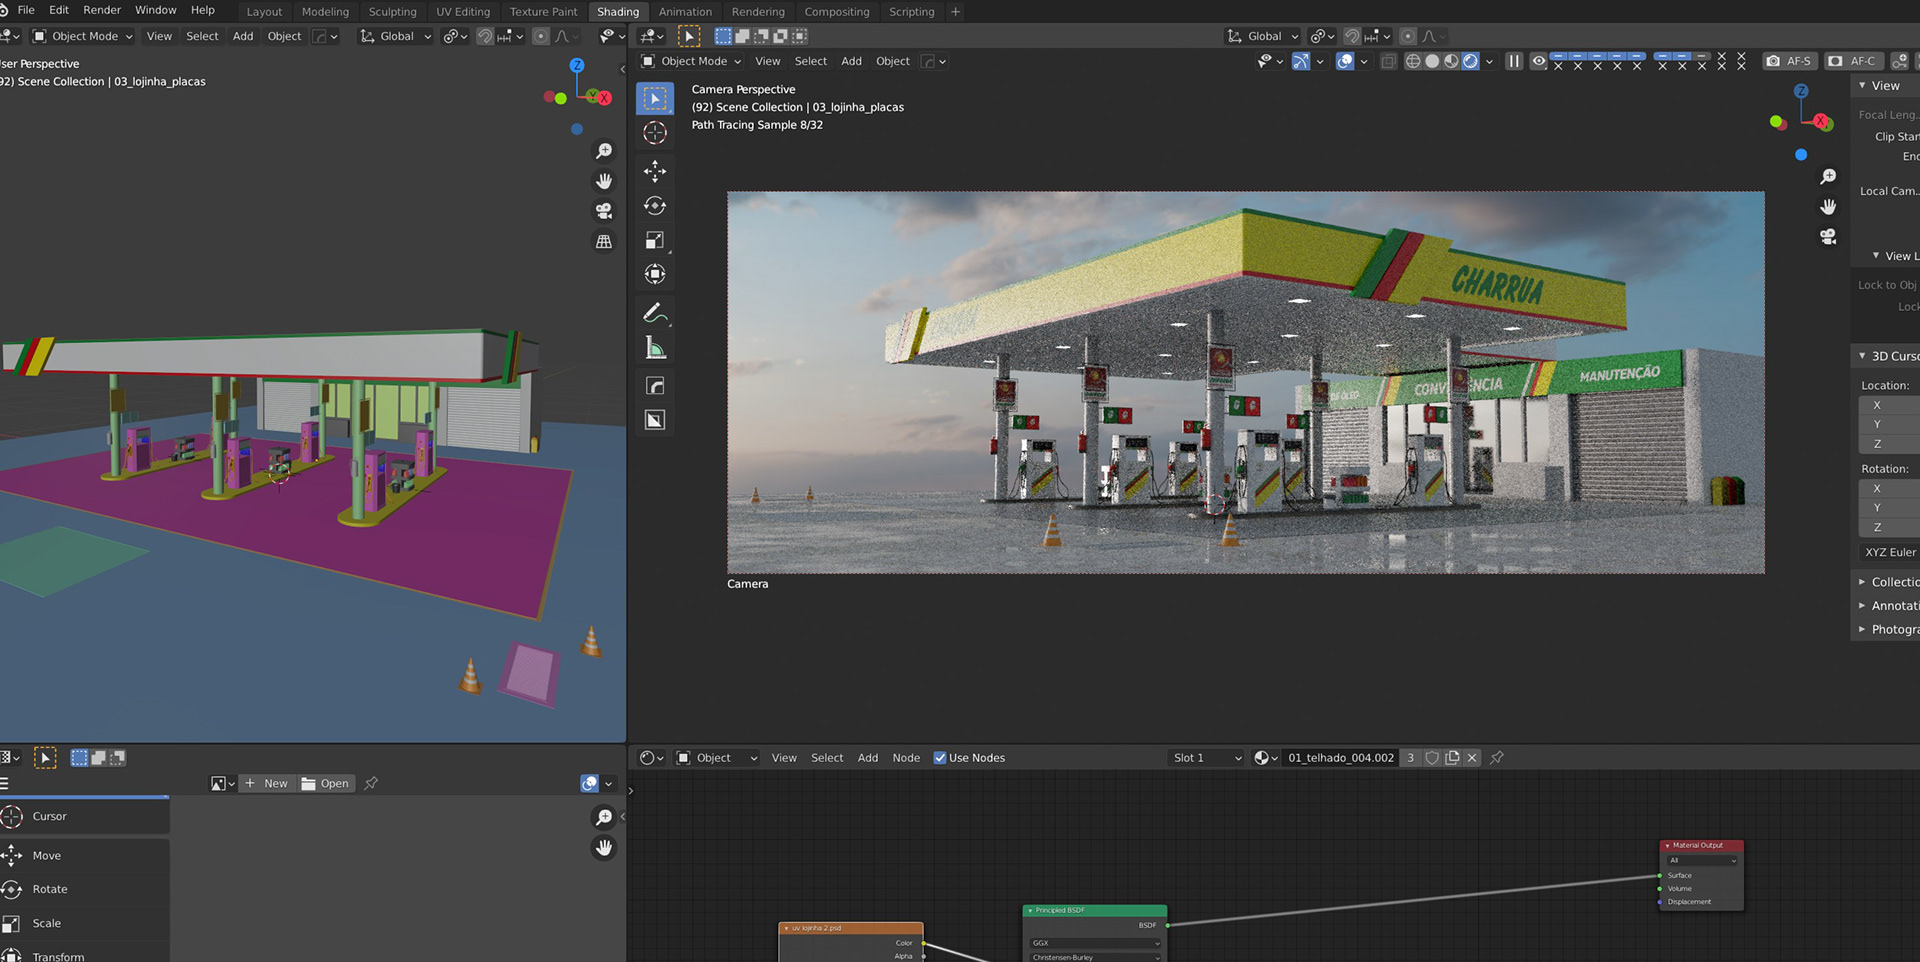Toggle snapping magnet in left viewport header
The height and width of the screenshot is (962, 1920).
pos(485,36)
